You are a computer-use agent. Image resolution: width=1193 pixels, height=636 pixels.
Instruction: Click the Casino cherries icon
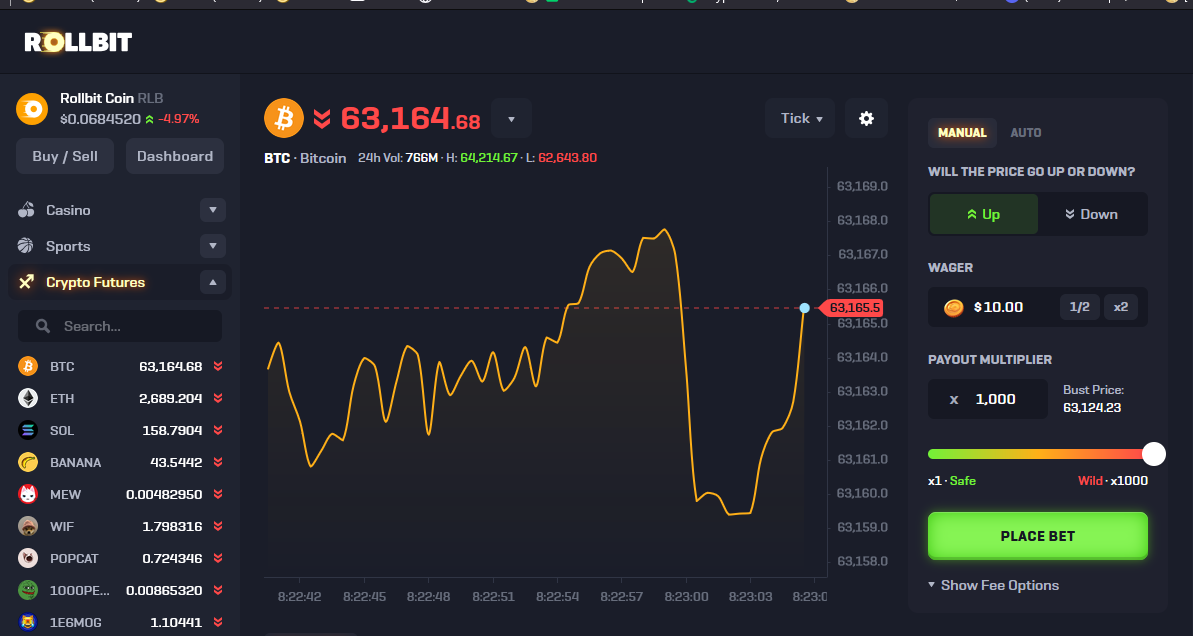pyautogui.click(x=27, y=209)
